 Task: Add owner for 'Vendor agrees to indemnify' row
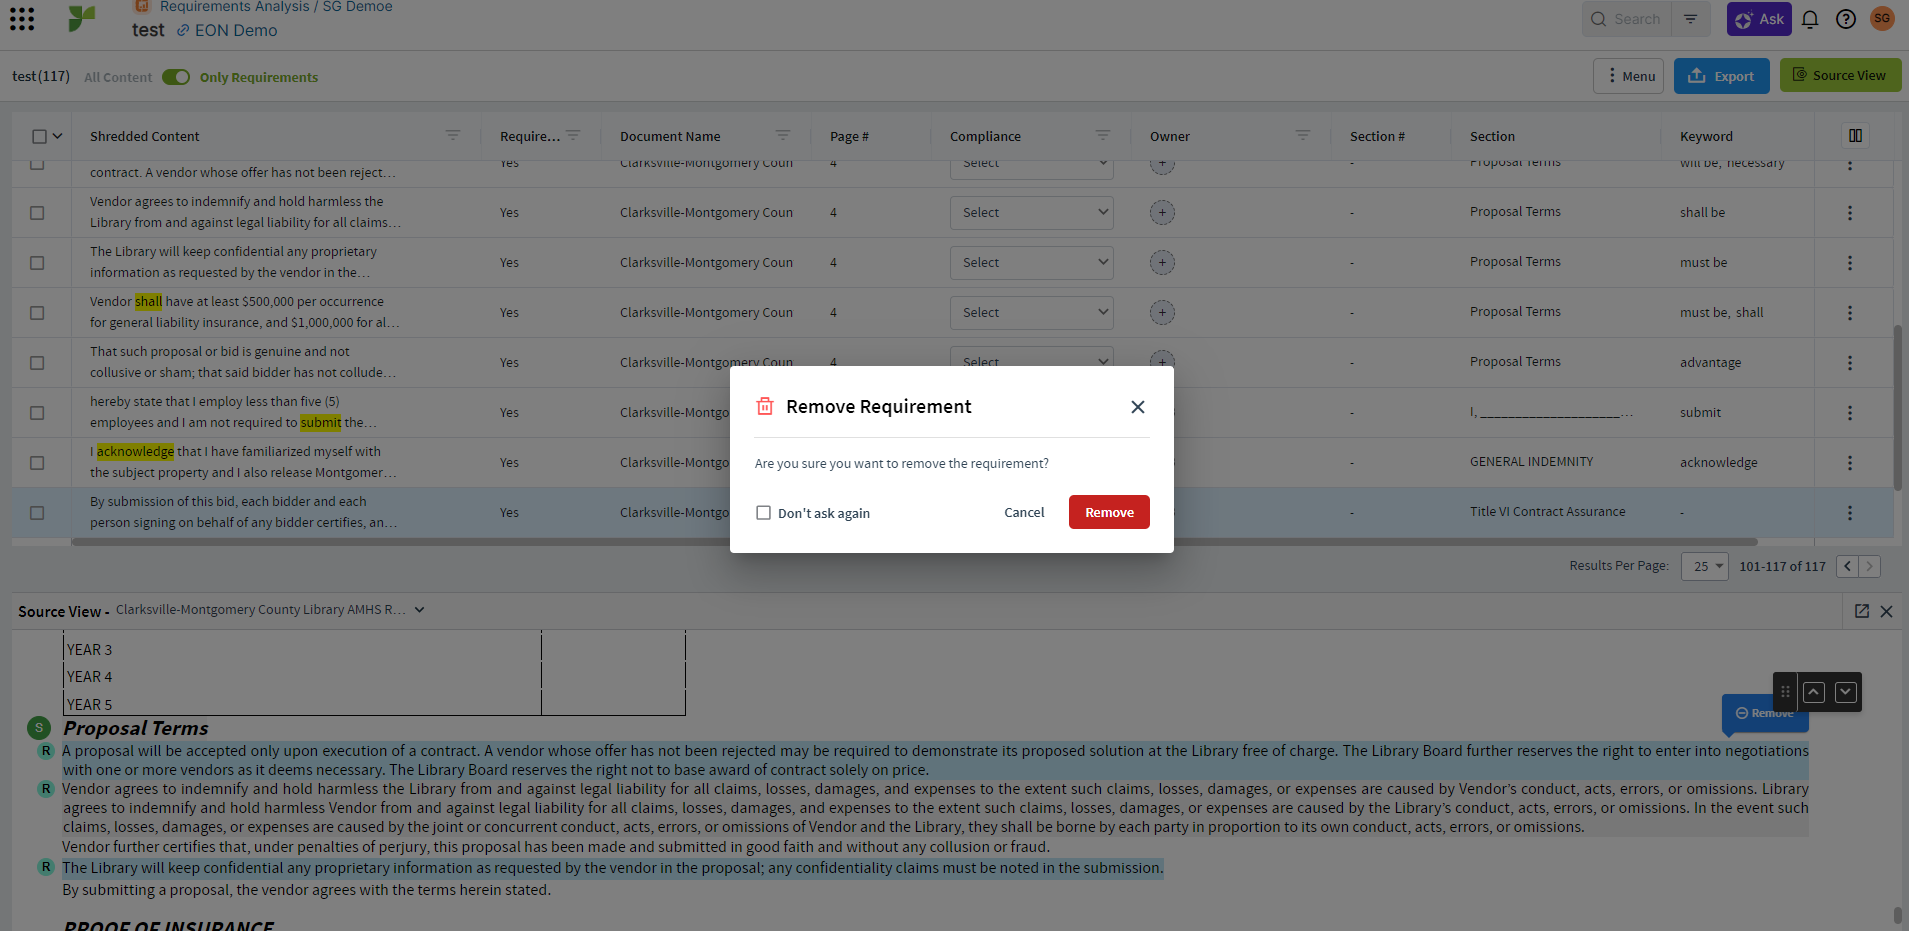pos(1162,212)
